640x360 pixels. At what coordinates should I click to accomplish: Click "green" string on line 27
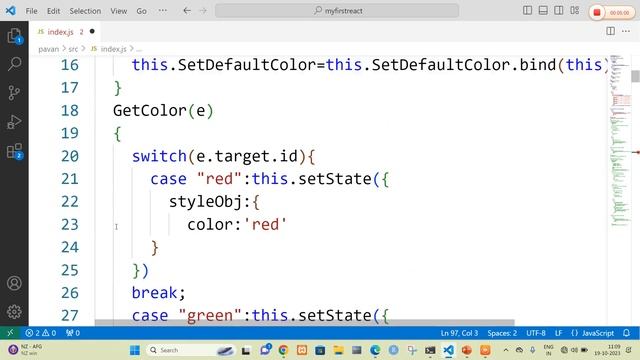click(x=211, y=315)
